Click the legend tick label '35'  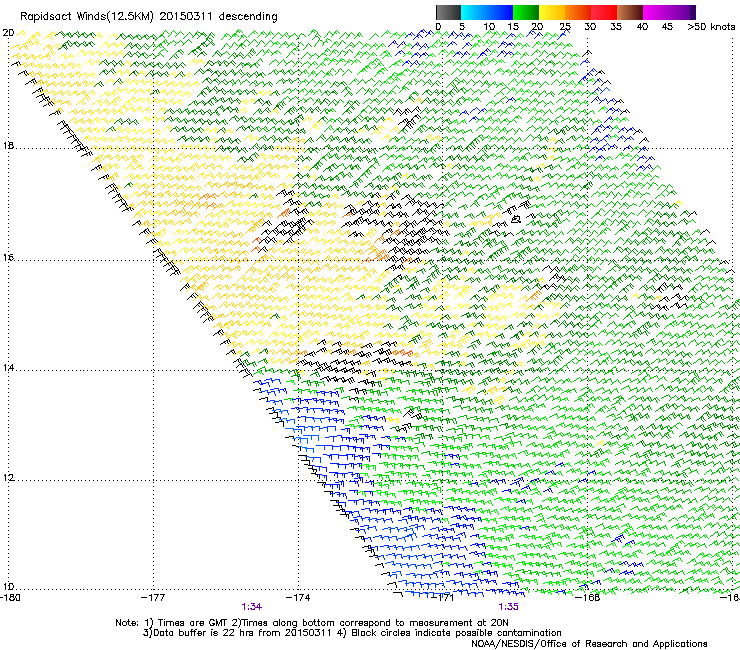coord(616,27)
